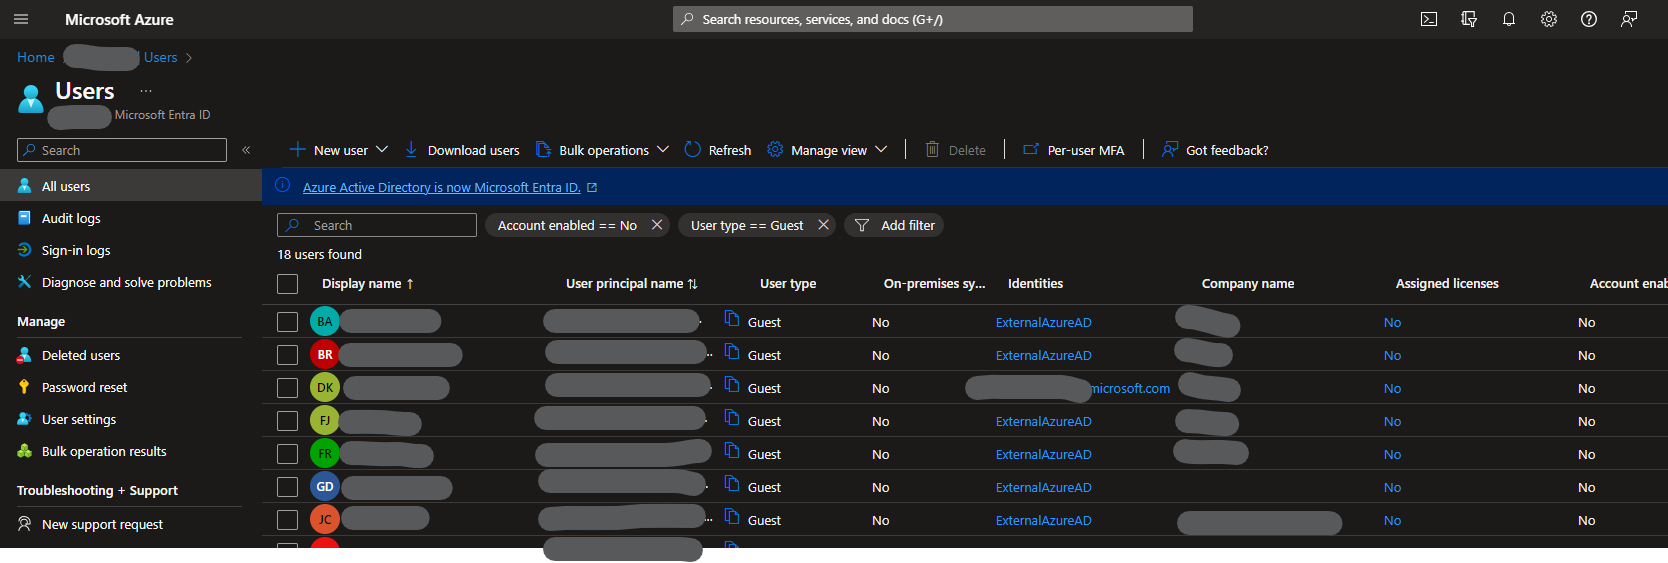The height and width of the screenshot is (563, 1668).
Task: Copy user principal name in FJ row
Action: pyautogui.click(x=732, y=418)
